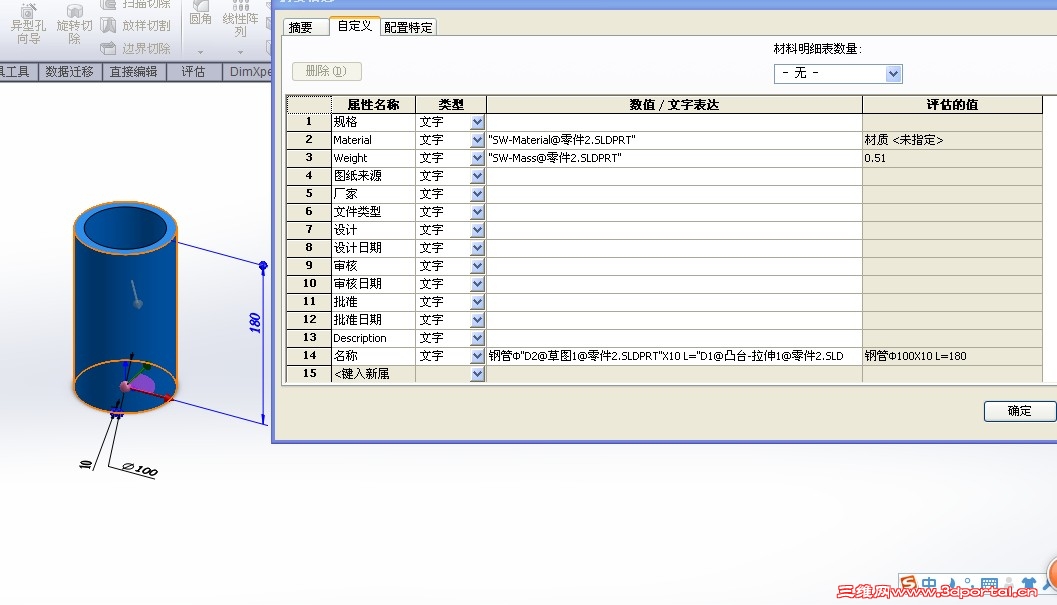Open type dropdown for 设计 row
The image size is (1057, 605).
point(477,230)
